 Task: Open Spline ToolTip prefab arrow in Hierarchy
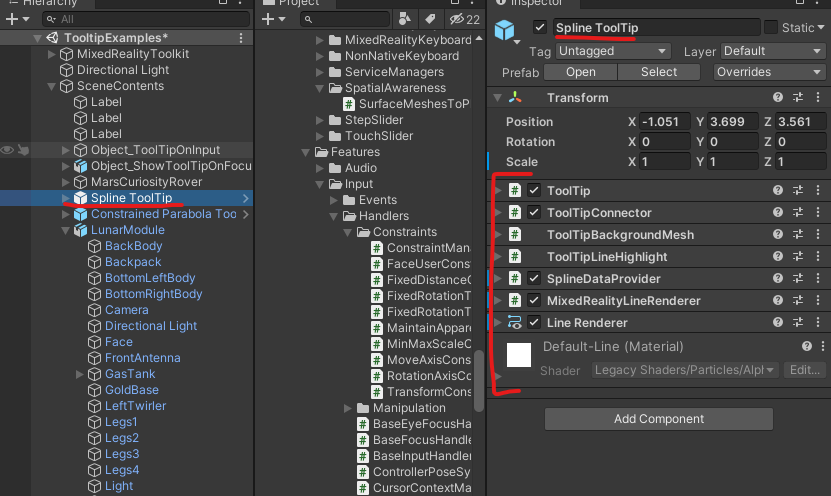click(246, 198)
